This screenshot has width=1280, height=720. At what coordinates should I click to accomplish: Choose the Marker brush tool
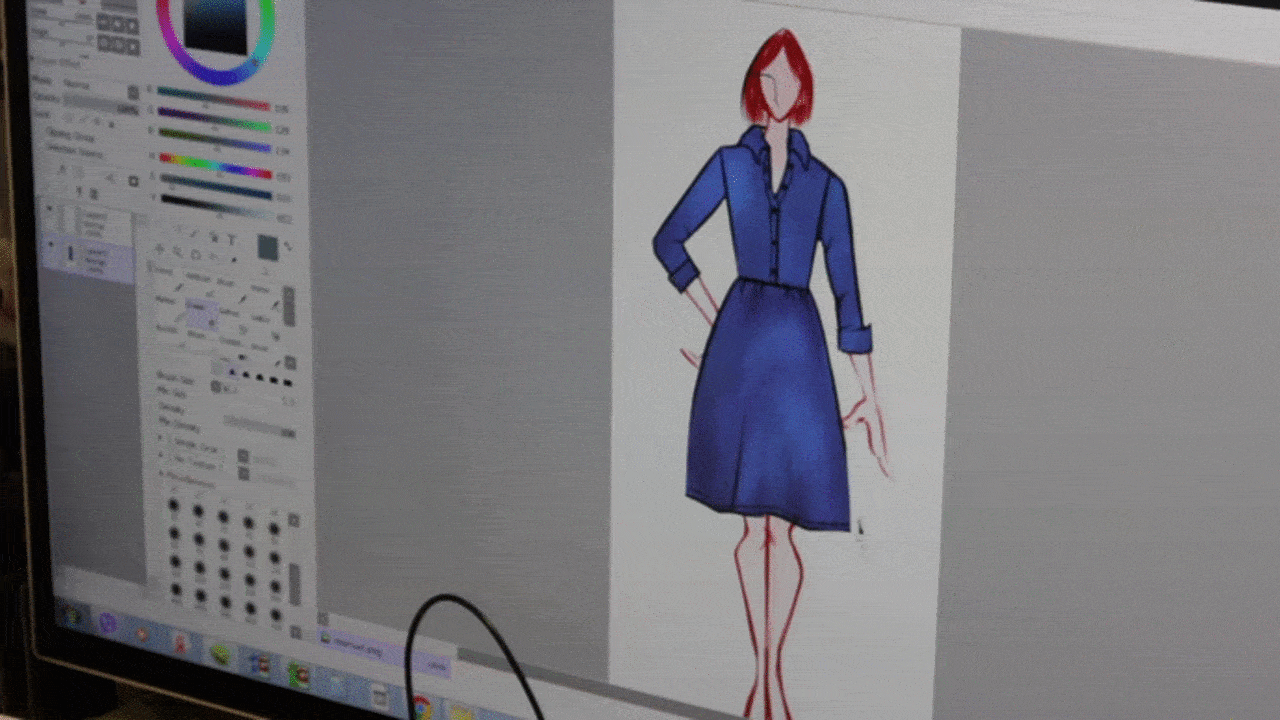coord(166,298)
